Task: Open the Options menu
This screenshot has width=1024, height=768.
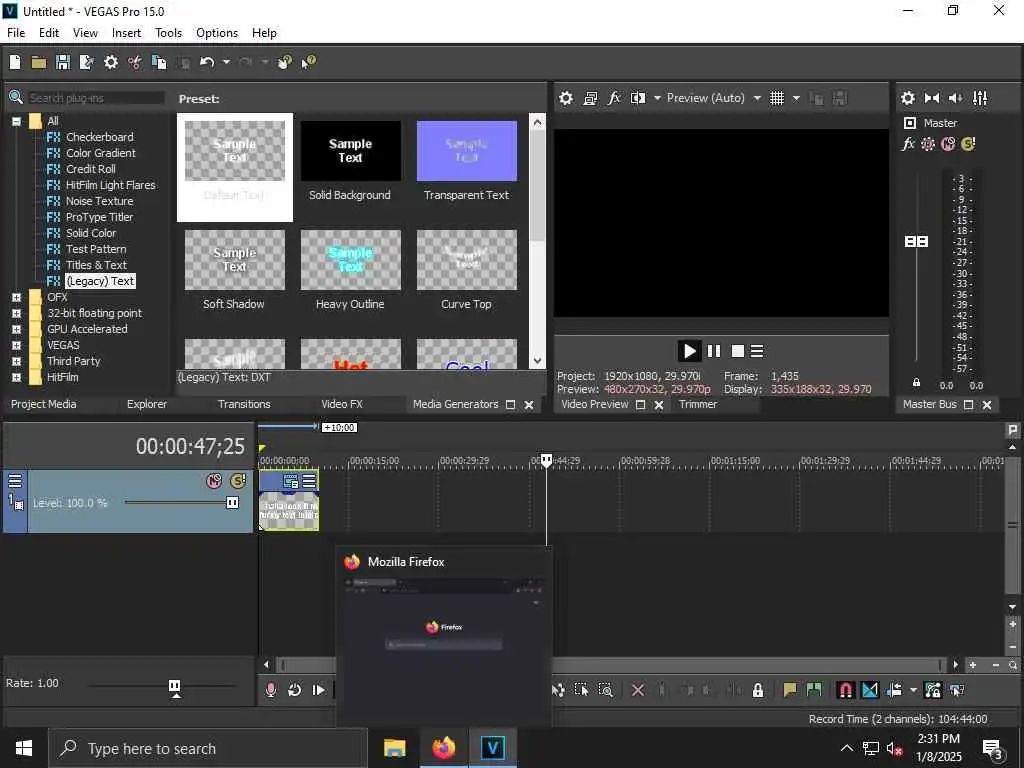Action: (217, 33)
